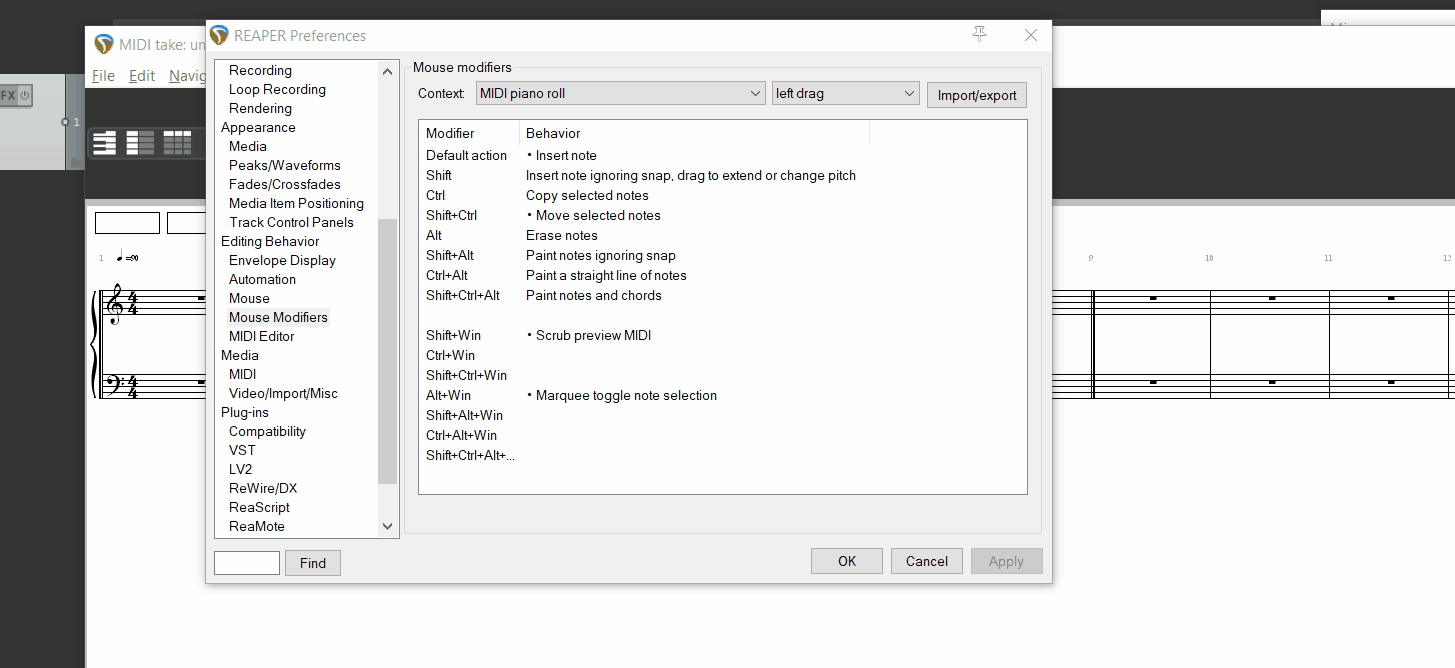Click inside the Find search field
1455x668 pixels.
tap(246, 562)
